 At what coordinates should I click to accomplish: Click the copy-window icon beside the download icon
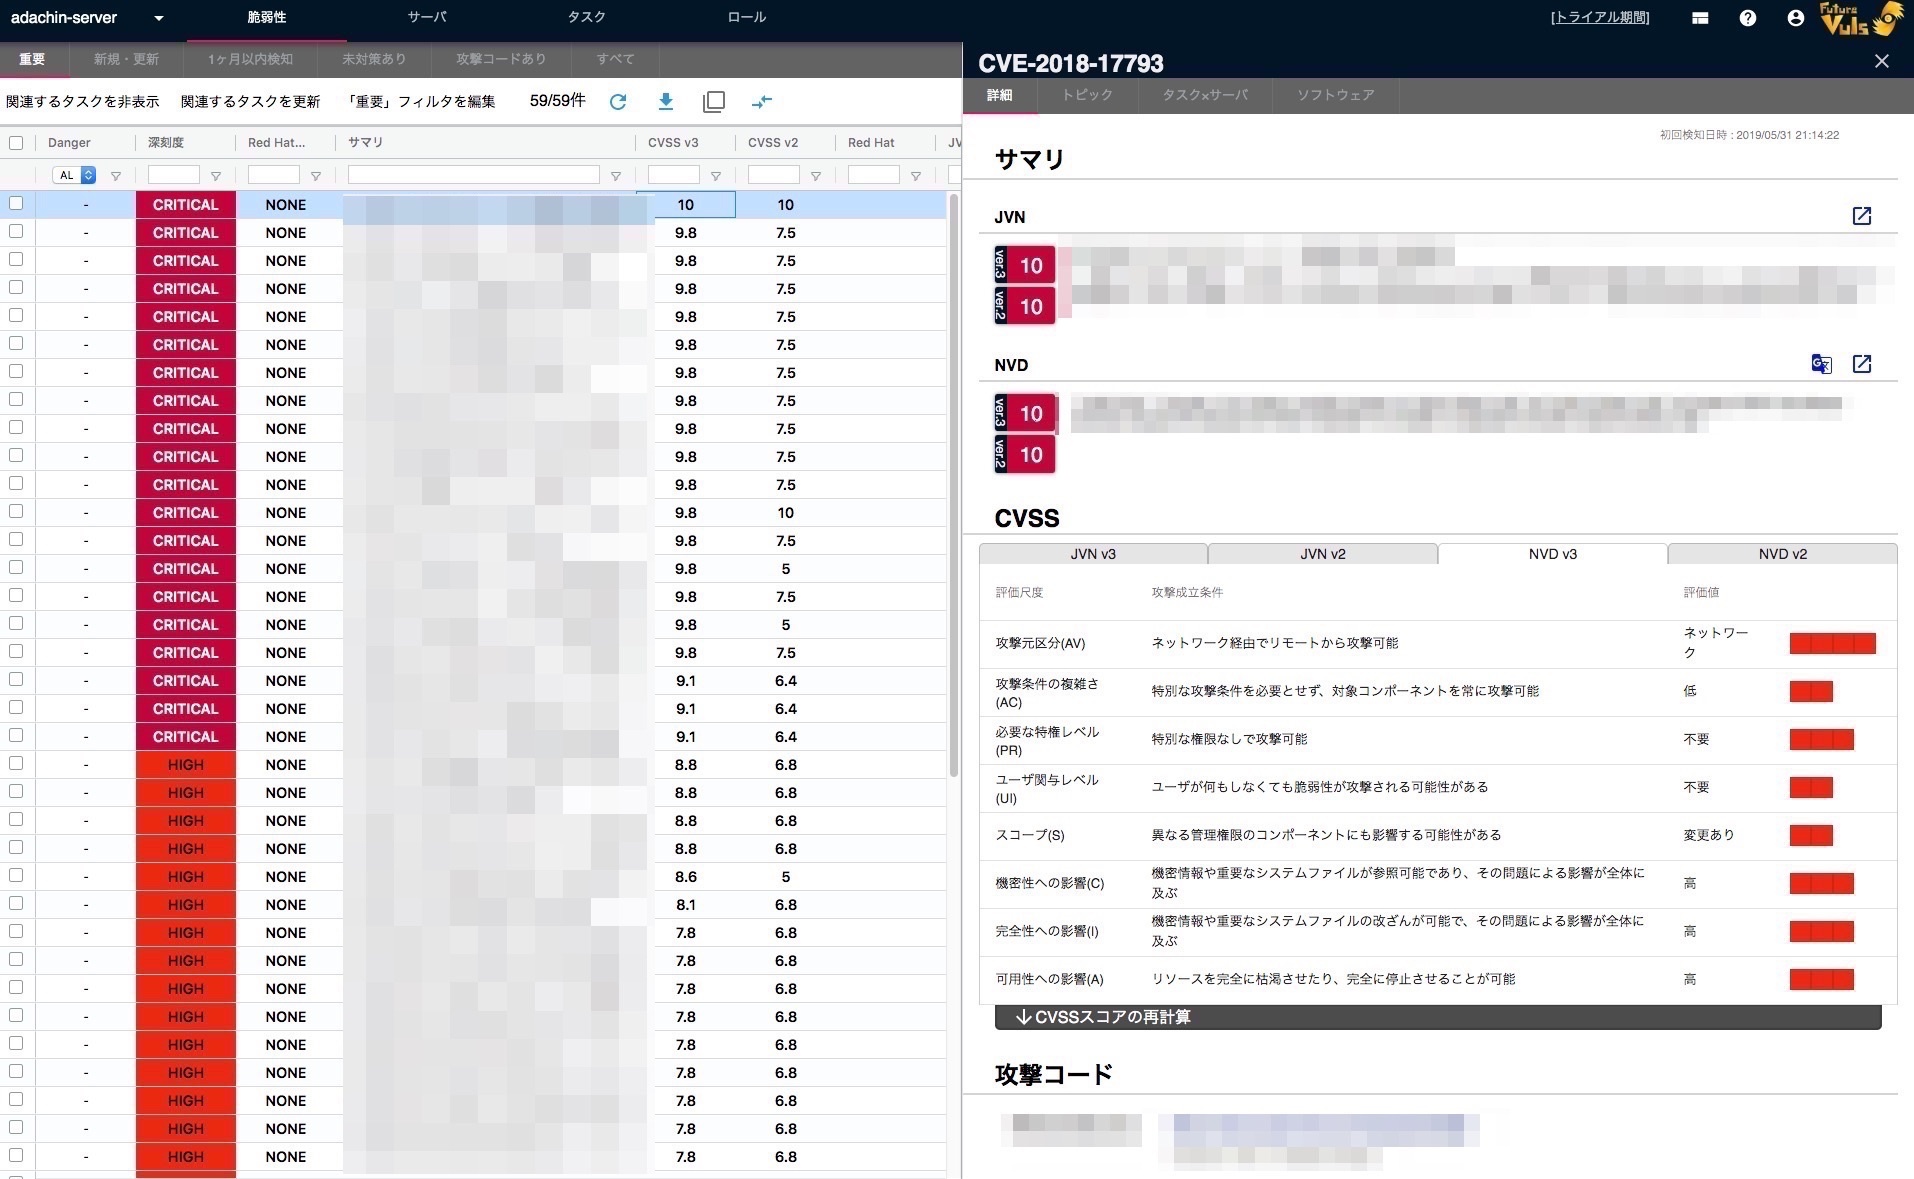pyautogui.click(x=714, y=101)
